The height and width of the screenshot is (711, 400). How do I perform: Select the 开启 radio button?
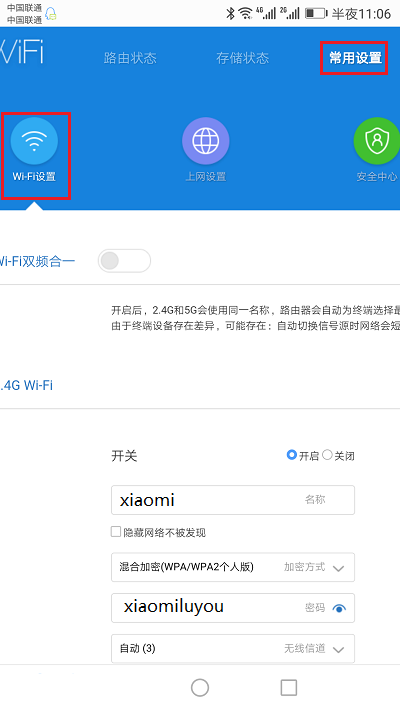(292, 455)
